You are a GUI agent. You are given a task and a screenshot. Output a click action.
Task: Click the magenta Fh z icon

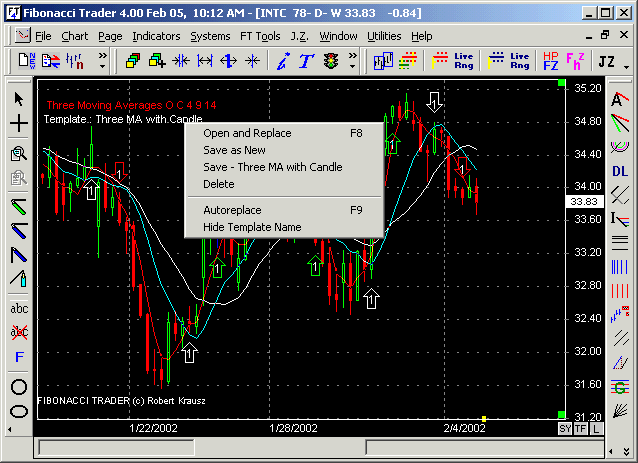(575, 61)
